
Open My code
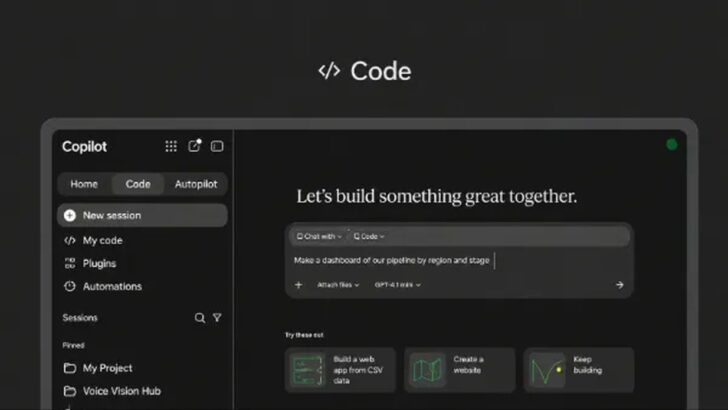(x=102, y=241)
